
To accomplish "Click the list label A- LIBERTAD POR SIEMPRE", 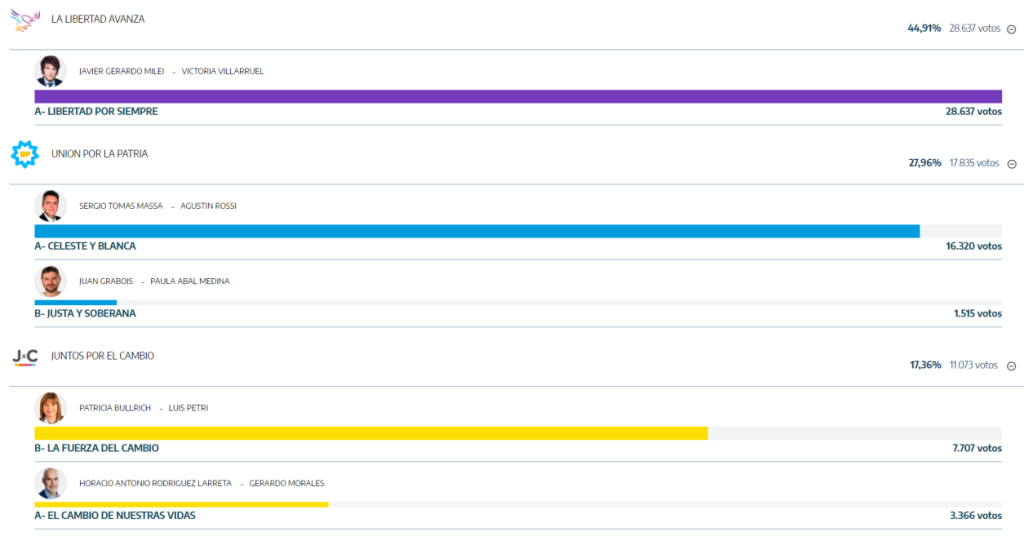I will point(96,112).
